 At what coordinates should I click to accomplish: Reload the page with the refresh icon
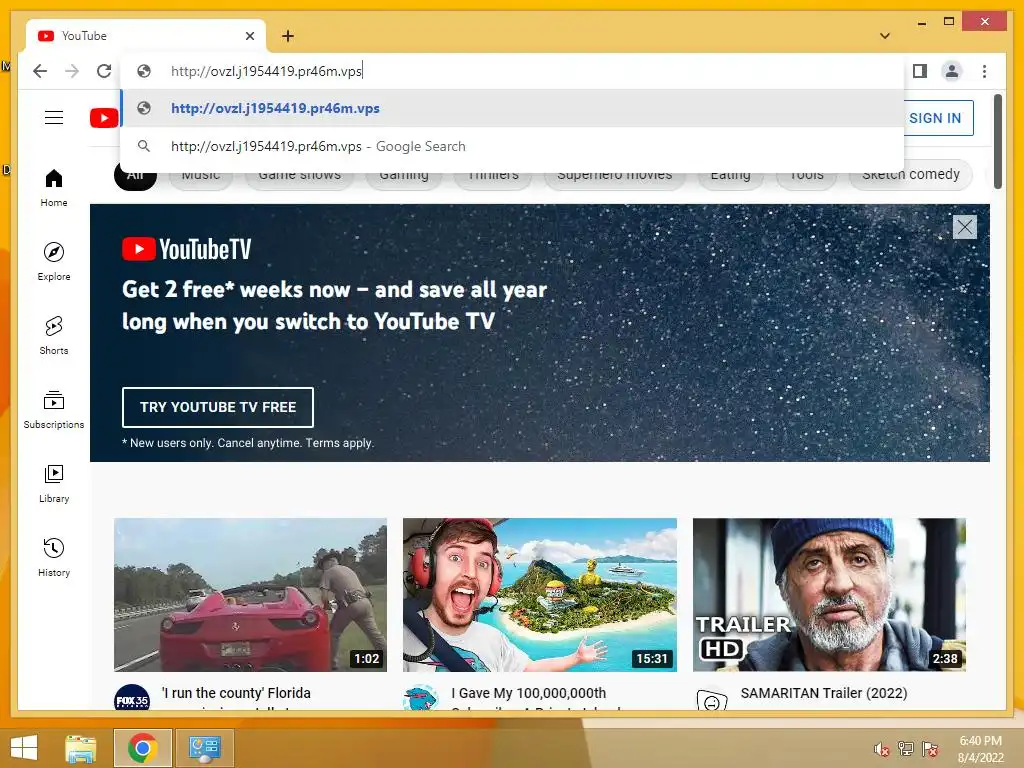coord(104,71)
